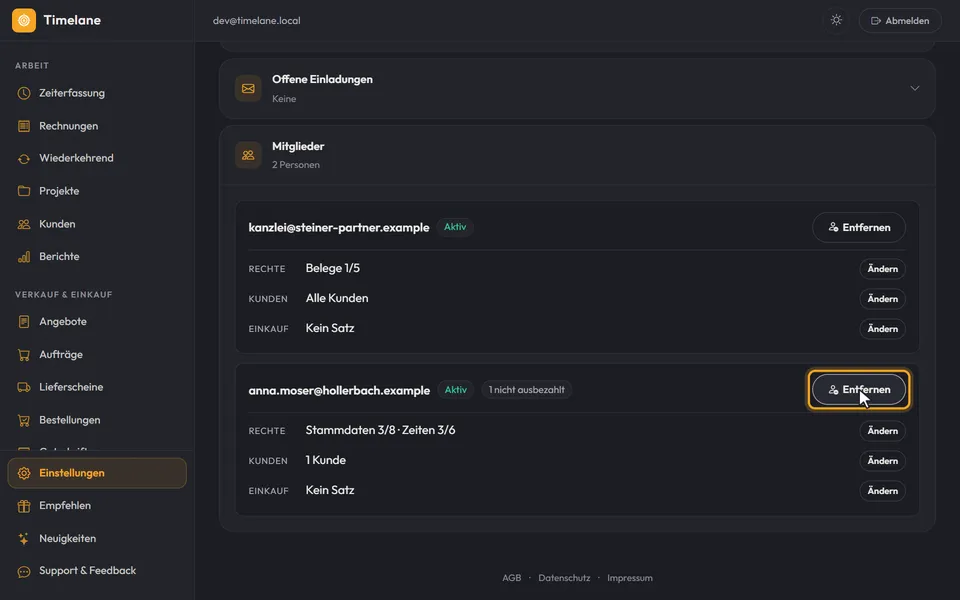960x600 pixels.
Task: Click the Mitglieder group icon
Action: [x=248, y=155]
